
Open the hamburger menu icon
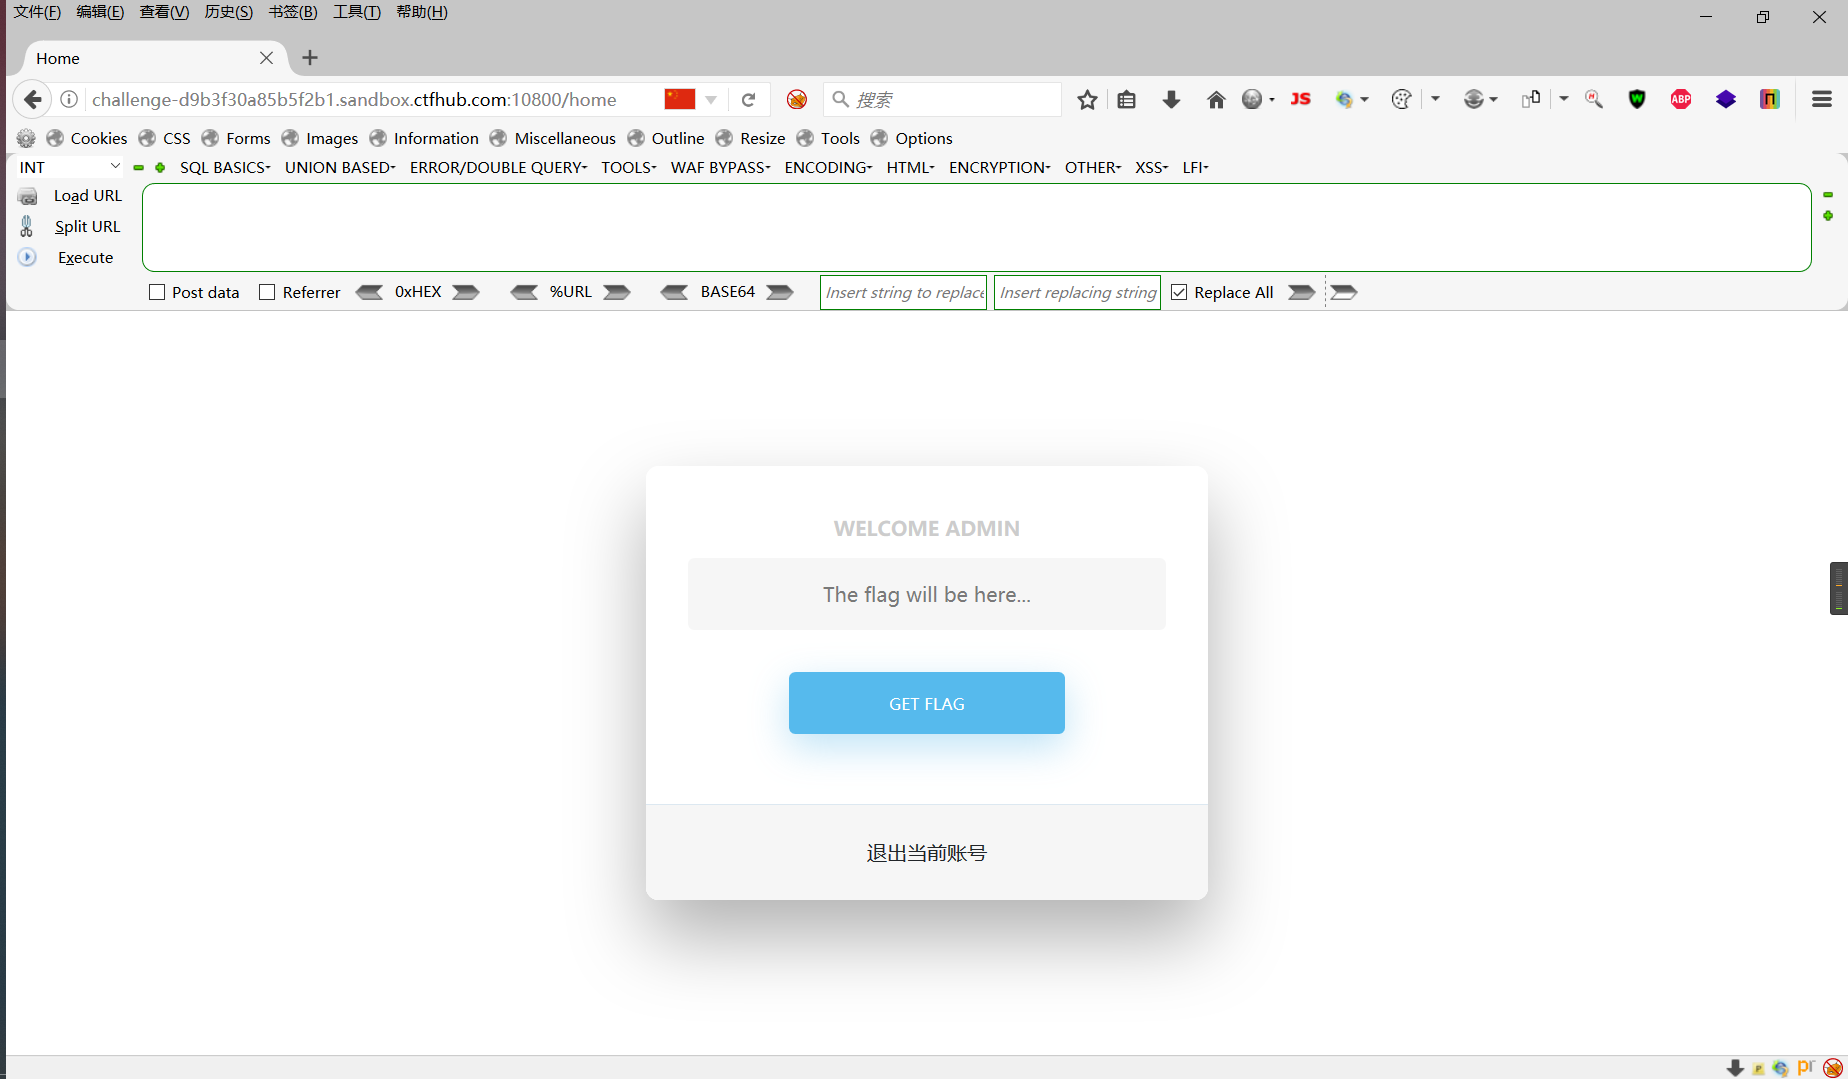point(1821,99)
